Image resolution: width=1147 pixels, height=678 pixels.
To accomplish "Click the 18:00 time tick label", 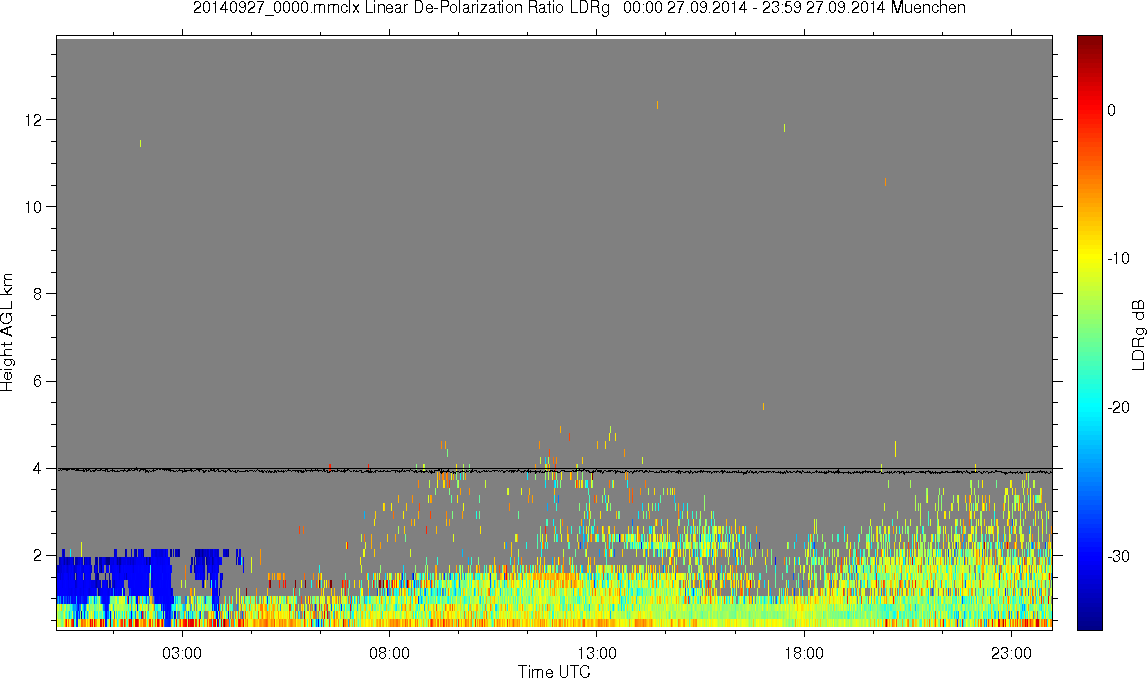I will tap(804, 653).
